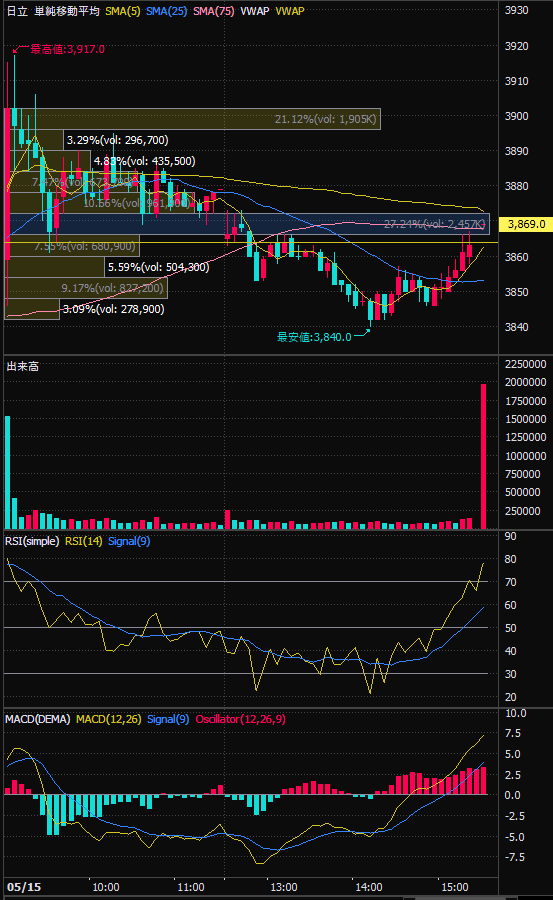
Task: Click Signal(9) in the MACD panel
Action: [168, 719]
